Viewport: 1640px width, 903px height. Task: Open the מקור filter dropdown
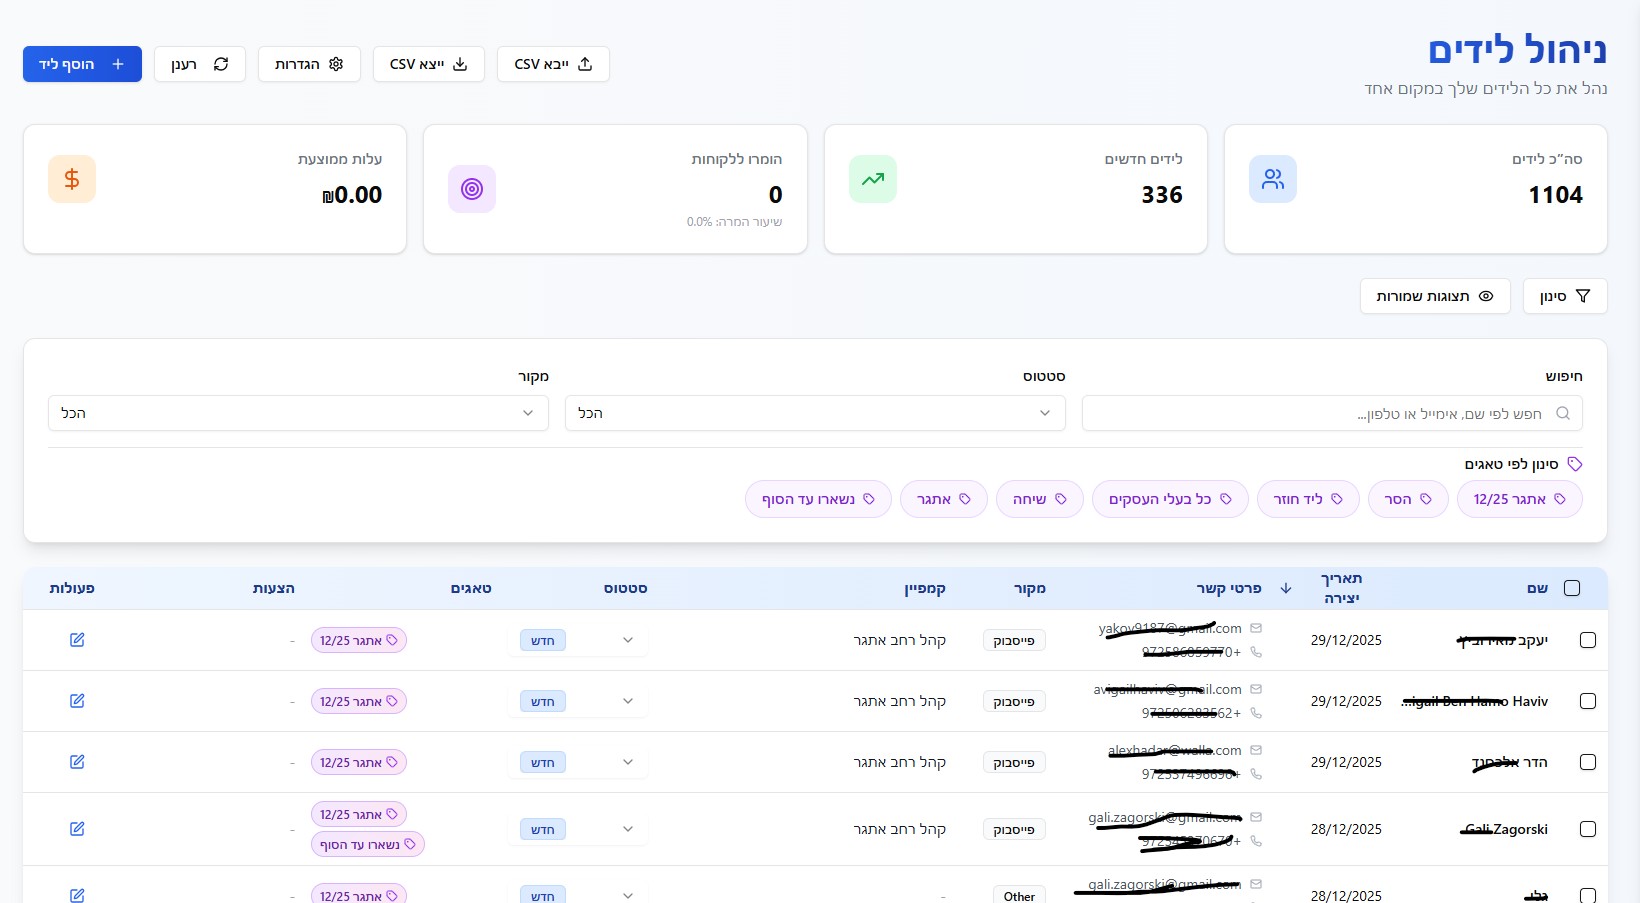pyautogui.click(x=298, y=413)
